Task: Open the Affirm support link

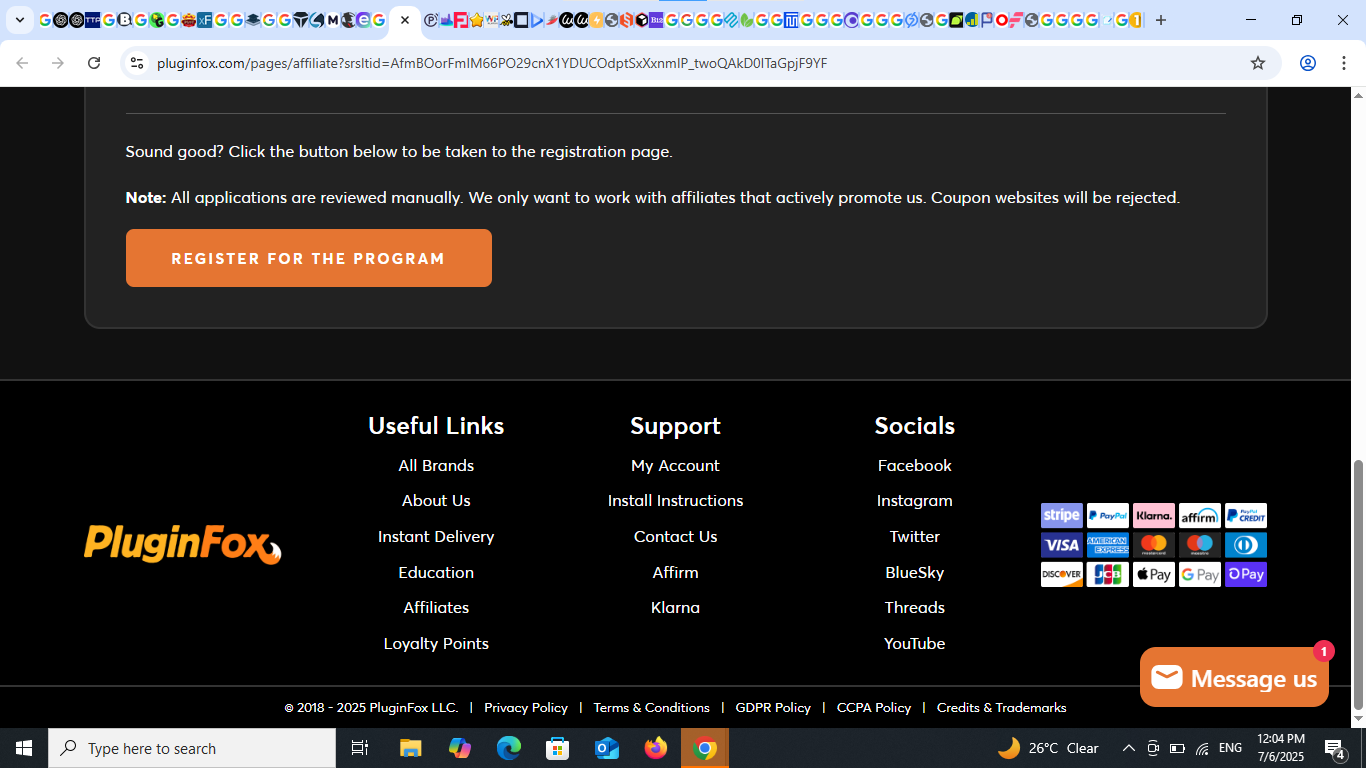Action: (x=675, y=573)
